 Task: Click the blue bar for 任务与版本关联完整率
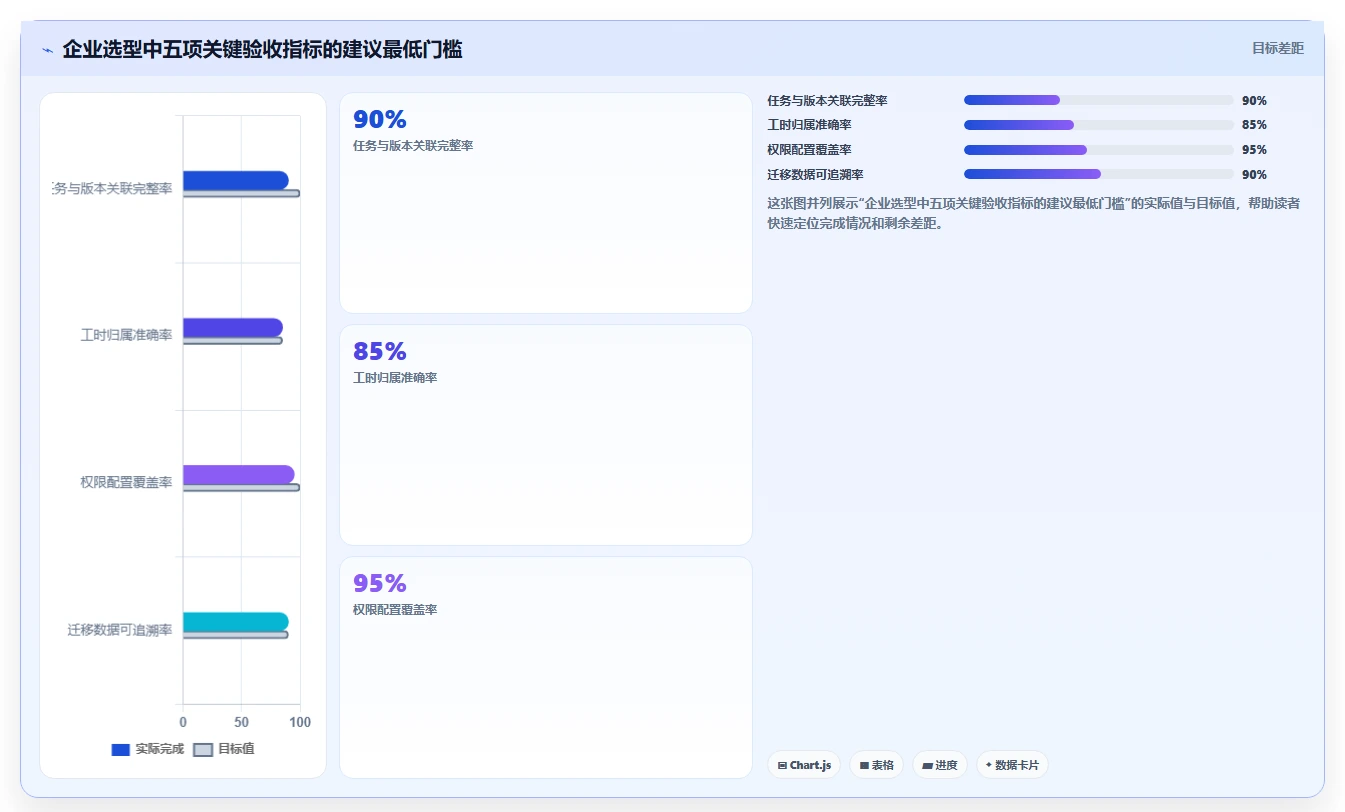tap(236, 180)
